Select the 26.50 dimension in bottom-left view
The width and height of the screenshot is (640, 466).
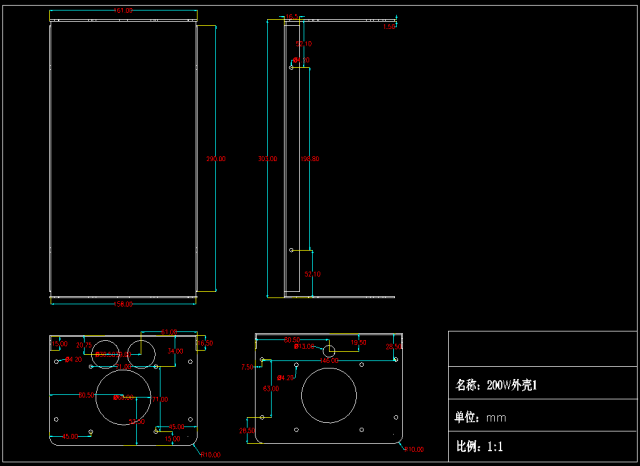(x=204, y=343)
